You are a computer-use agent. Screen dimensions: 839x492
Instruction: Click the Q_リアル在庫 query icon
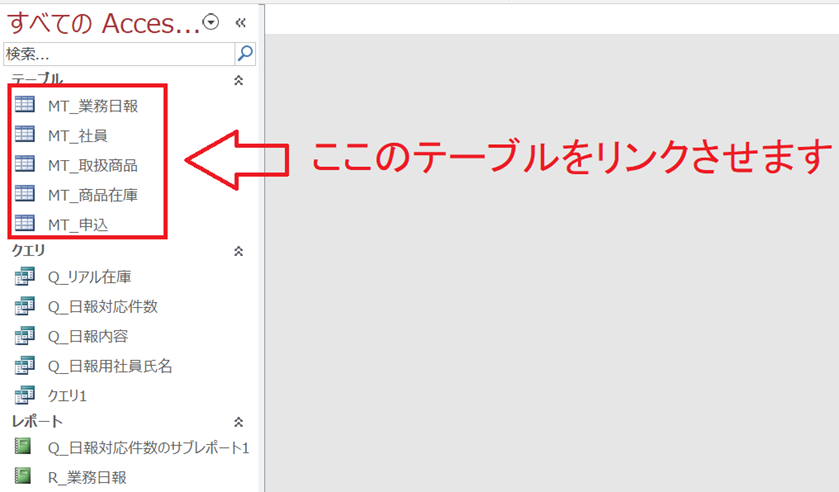click(x=25, y=277)
